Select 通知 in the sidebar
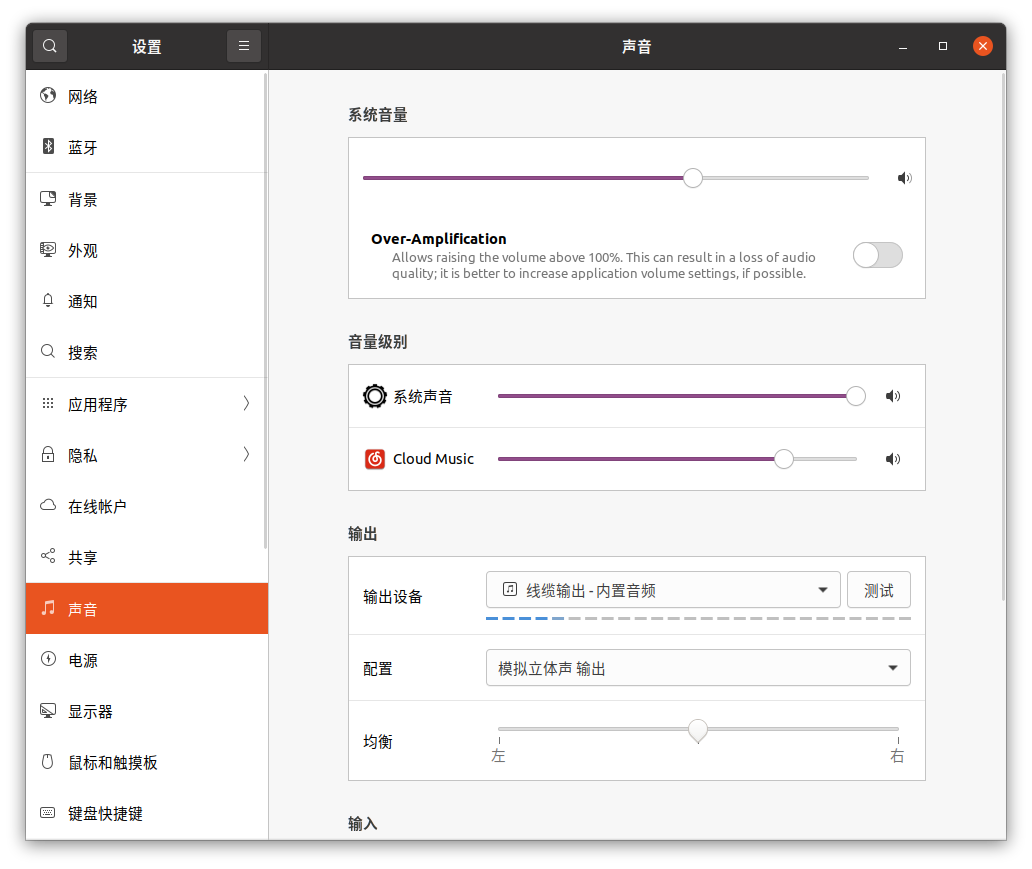 (x=147, y=301)
